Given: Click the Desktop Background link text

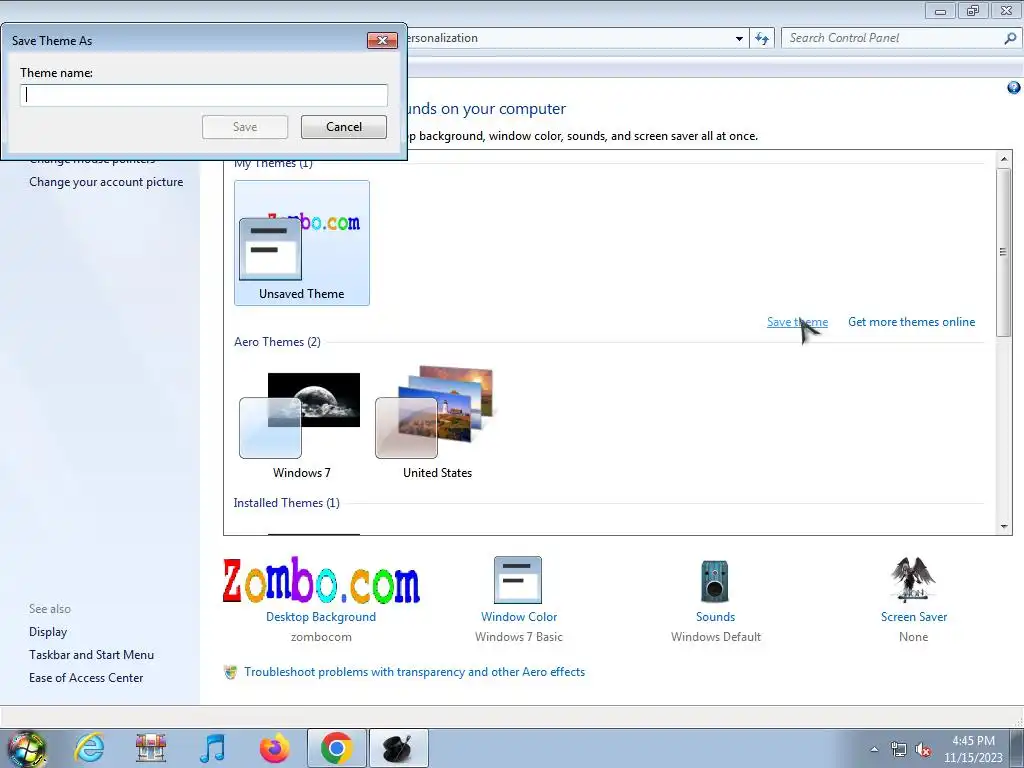Looking at the screenshot, I should (321, 616).
